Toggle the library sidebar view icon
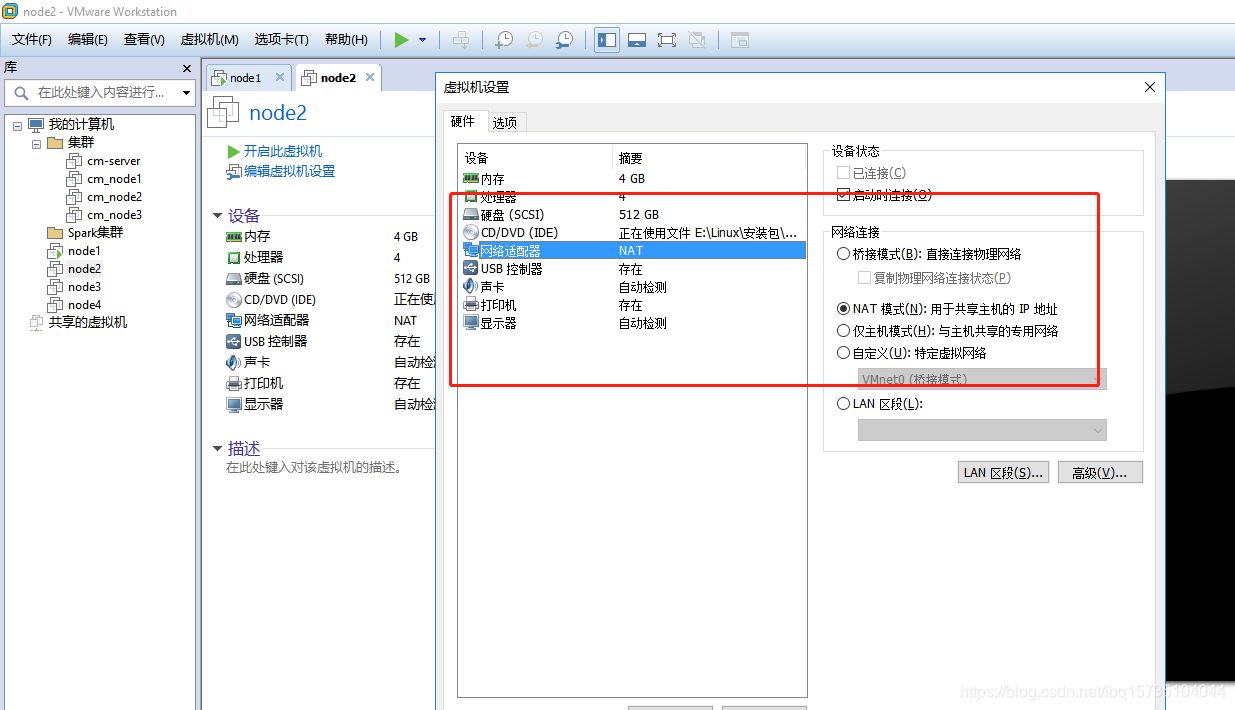 coord(606,40)
